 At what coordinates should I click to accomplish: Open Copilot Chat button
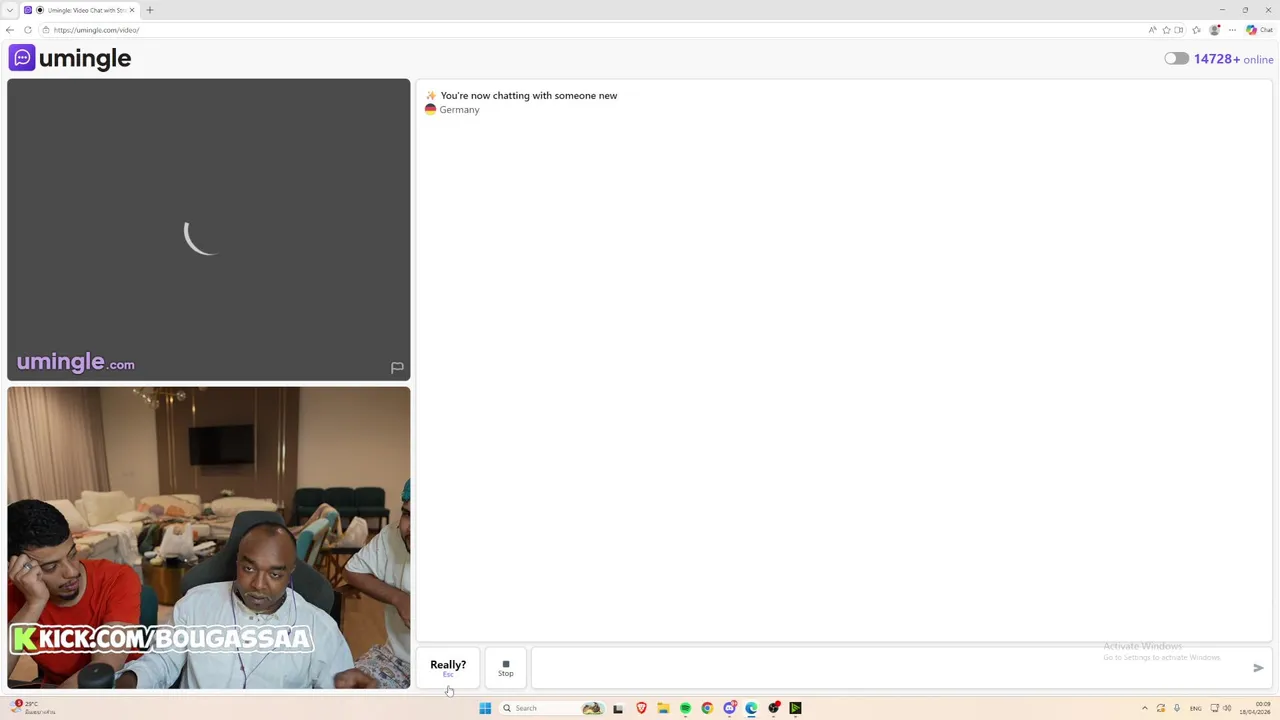[1259, 30]
